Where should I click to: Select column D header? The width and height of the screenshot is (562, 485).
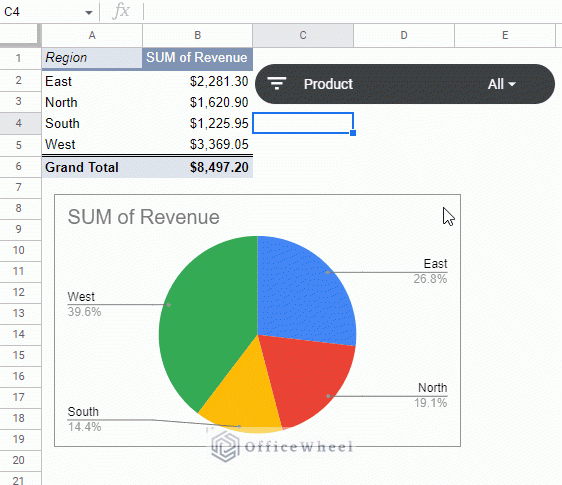tap(404, 35)
